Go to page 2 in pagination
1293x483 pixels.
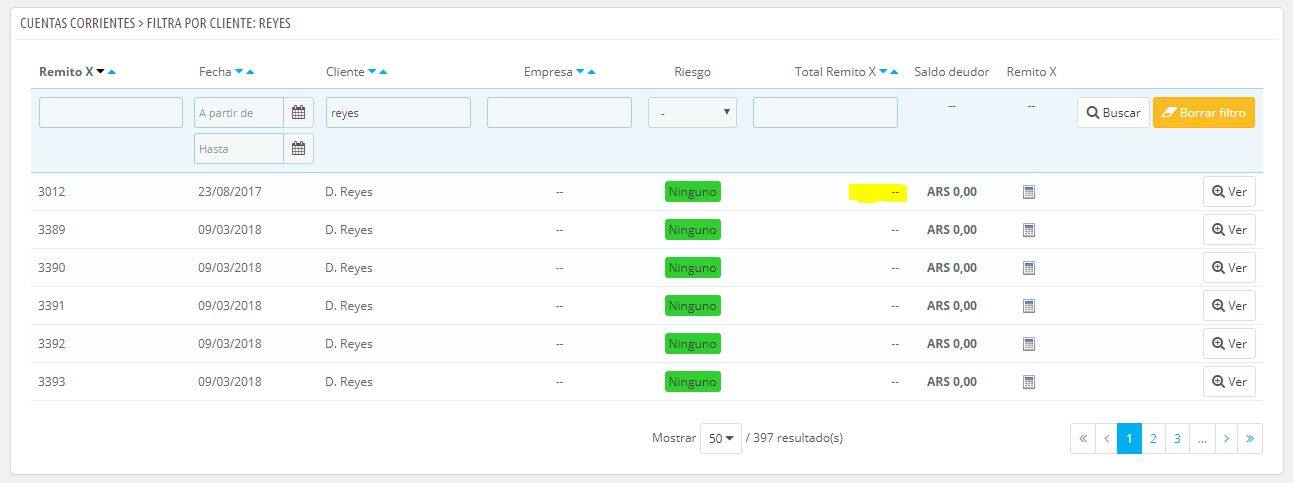[x=1153, y=438]
